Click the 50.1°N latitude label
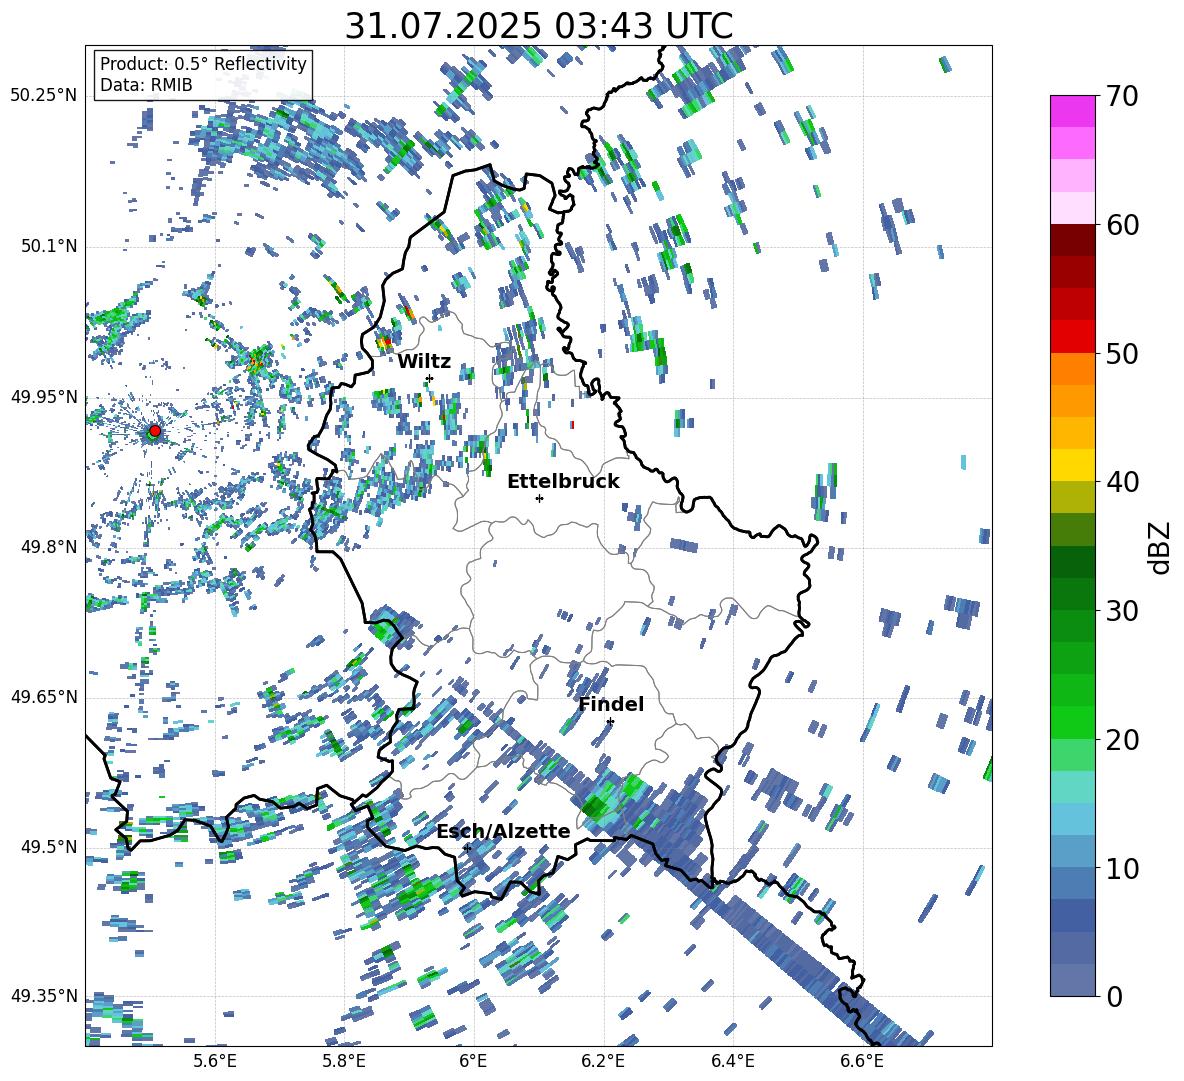The height and width of the screenshot is (1081, 1184). [x=49, y=246]
